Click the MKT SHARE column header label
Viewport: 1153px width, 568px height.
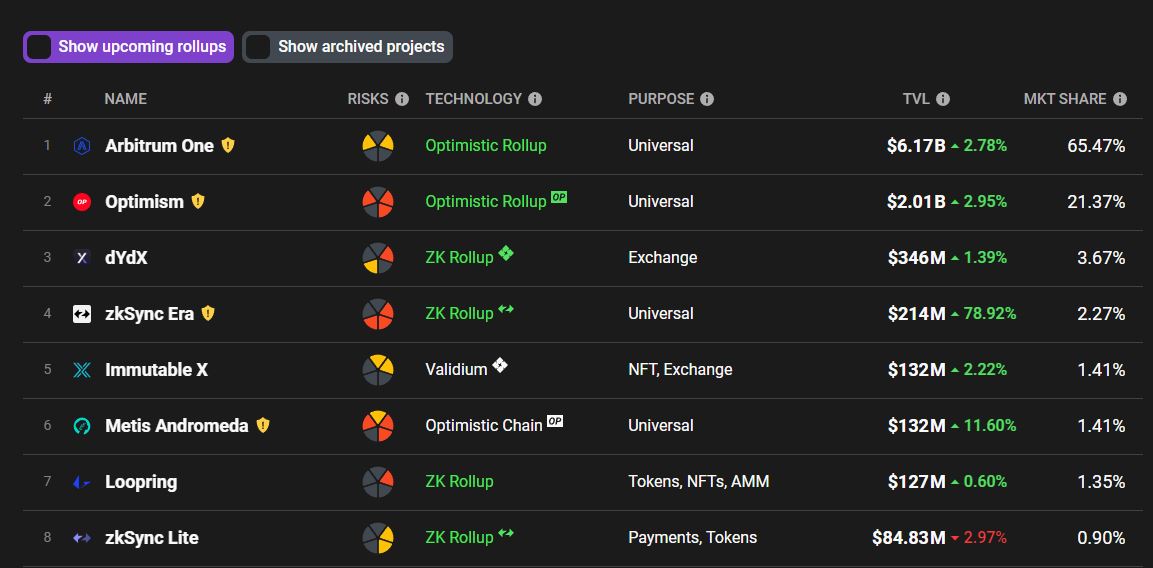pos(1065,99)
